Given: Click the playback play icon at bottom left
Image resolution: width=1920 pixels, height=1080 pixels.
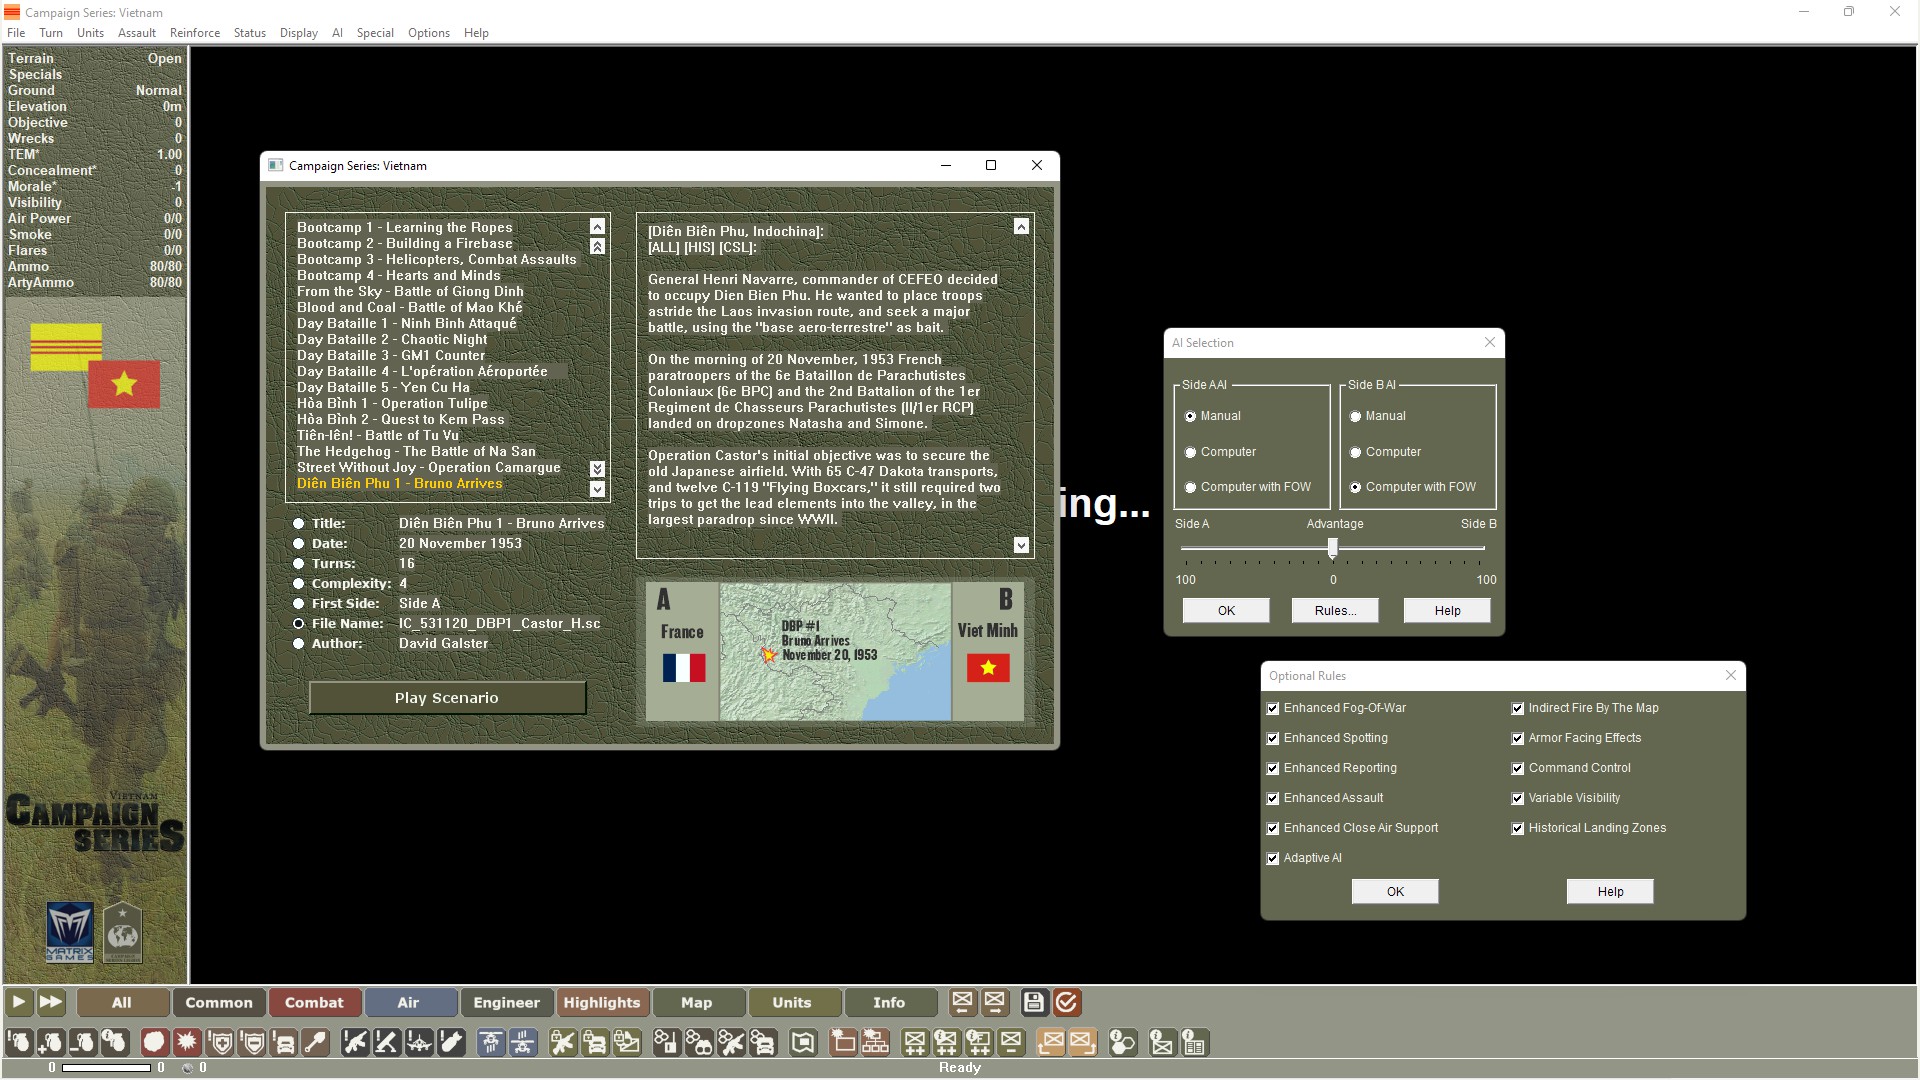Looking at the screenshot, I should [18, 1002].
